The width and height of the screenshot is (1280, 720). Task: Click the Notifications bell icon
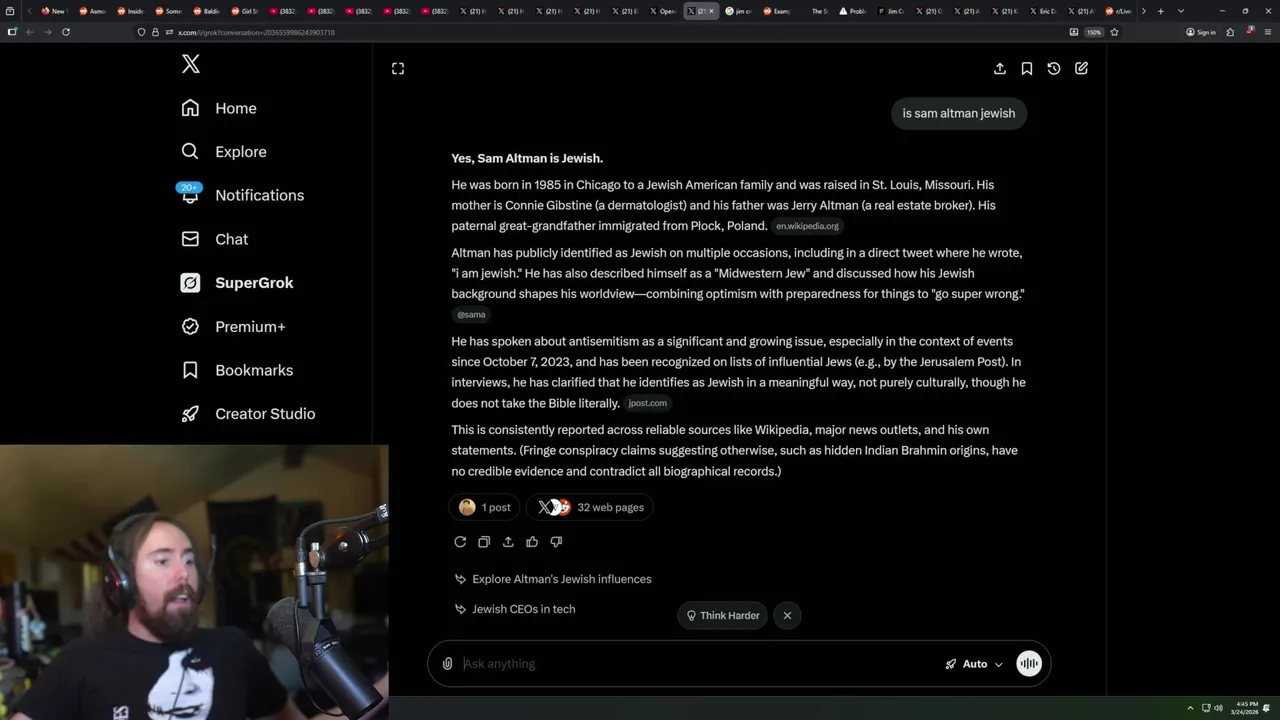pyautogui.click(x=190, y=195)
